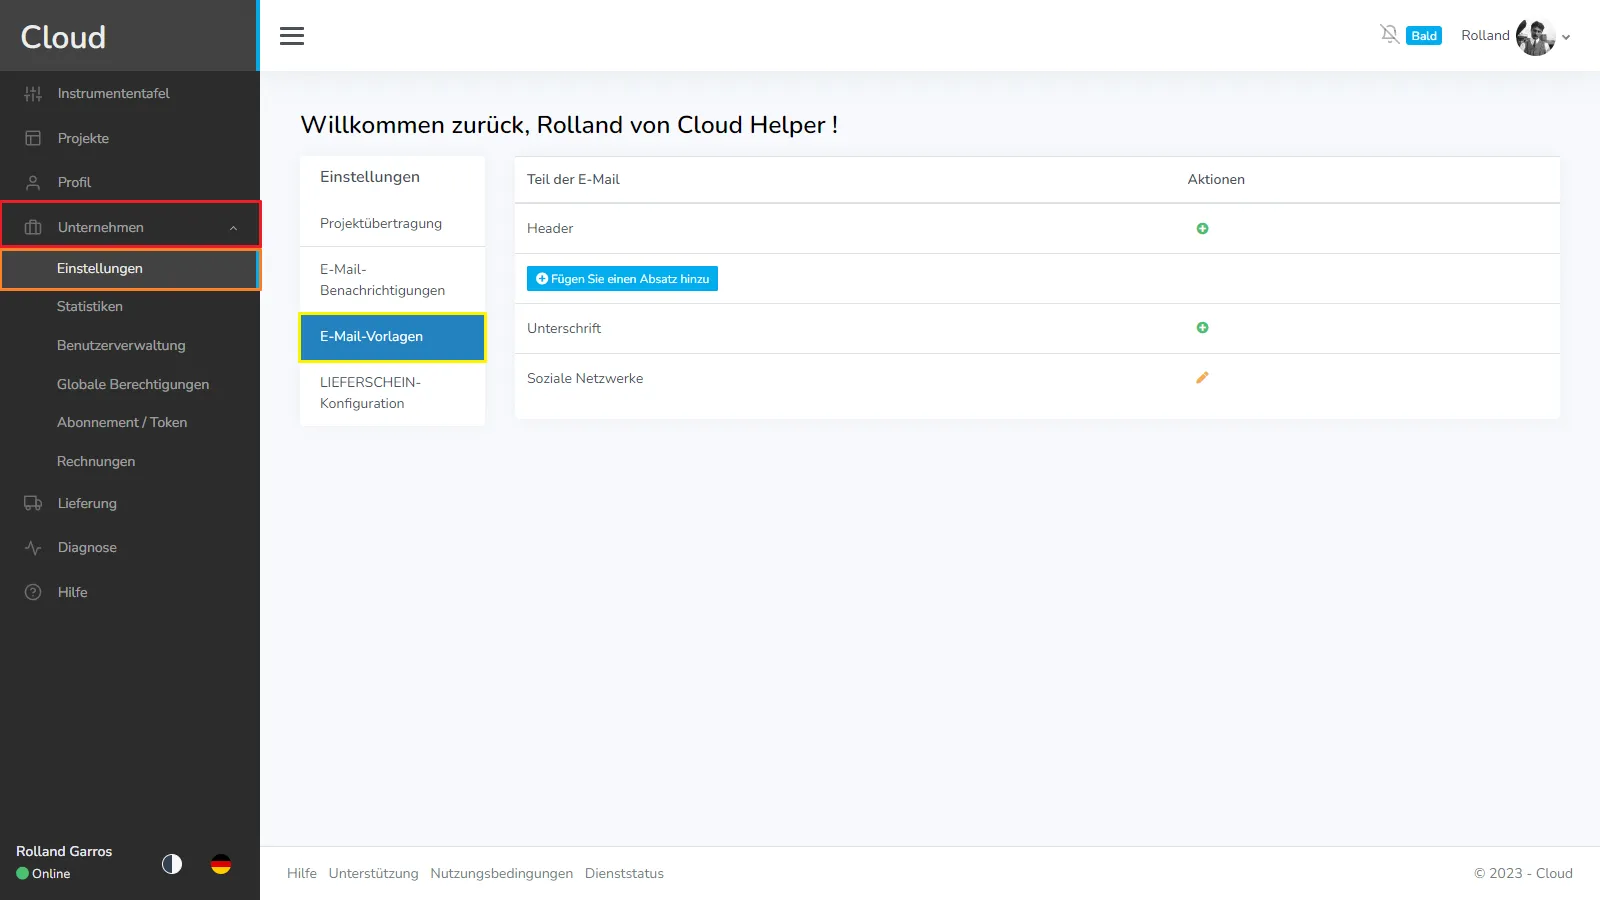
Task: Click the Nutzungsbedingungen footer link
Action: 501,873
